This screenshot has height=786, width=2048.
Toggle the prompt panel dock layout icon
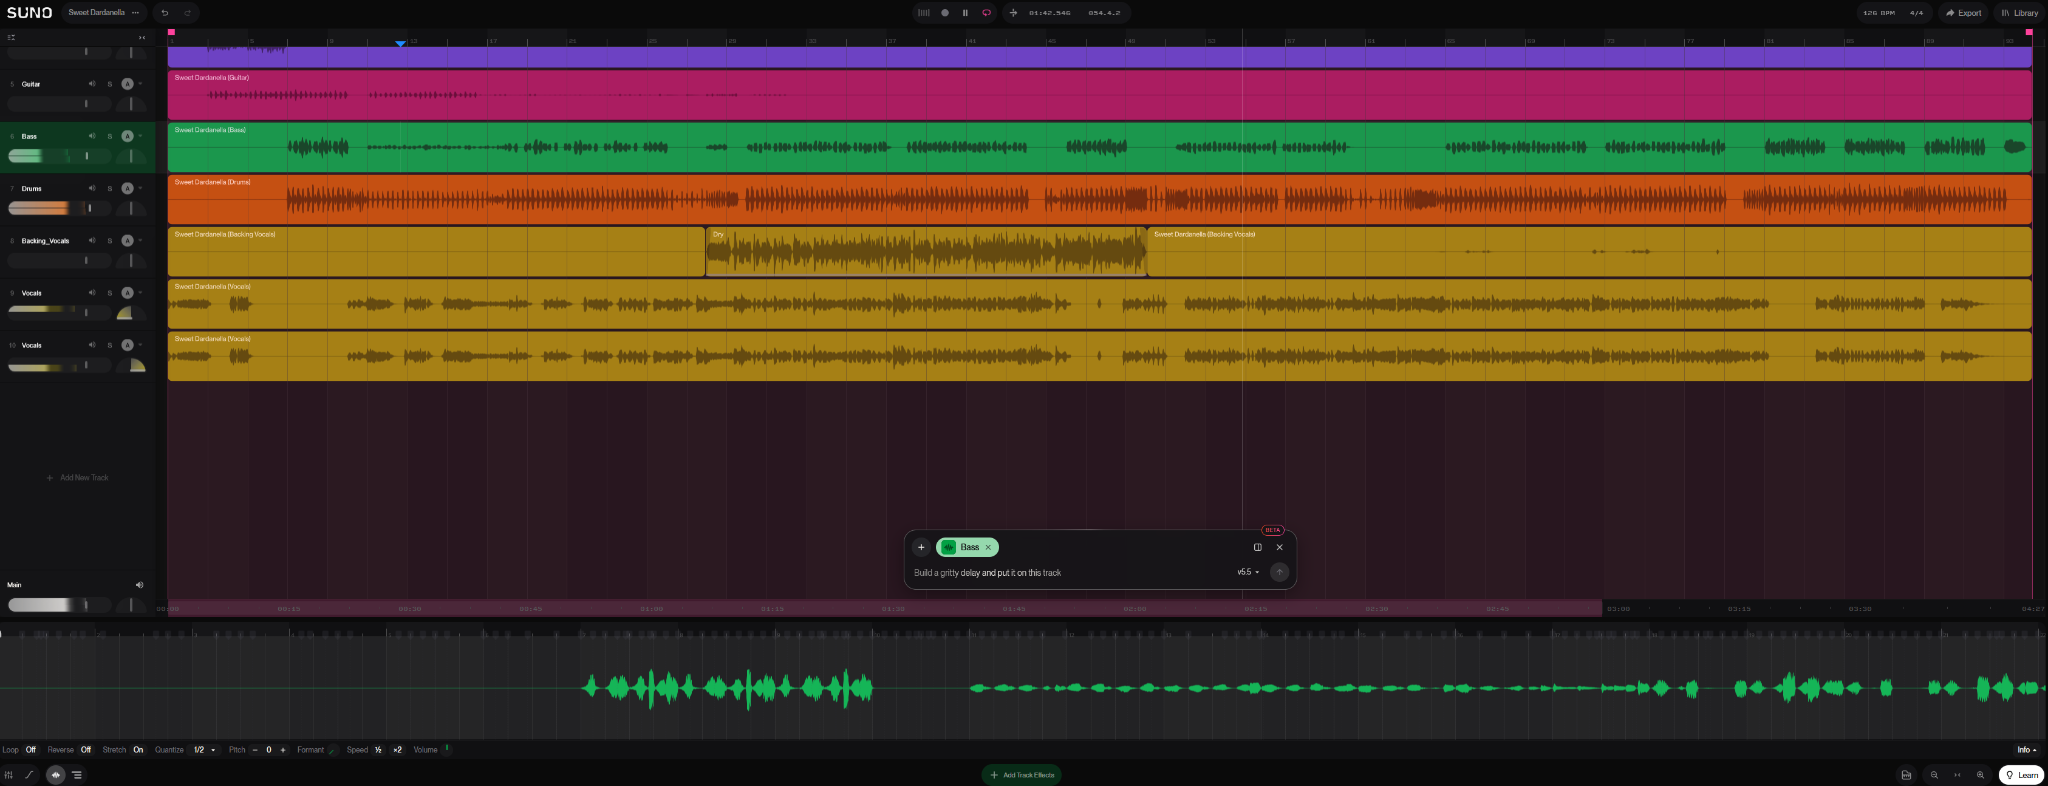(1258, 547)
